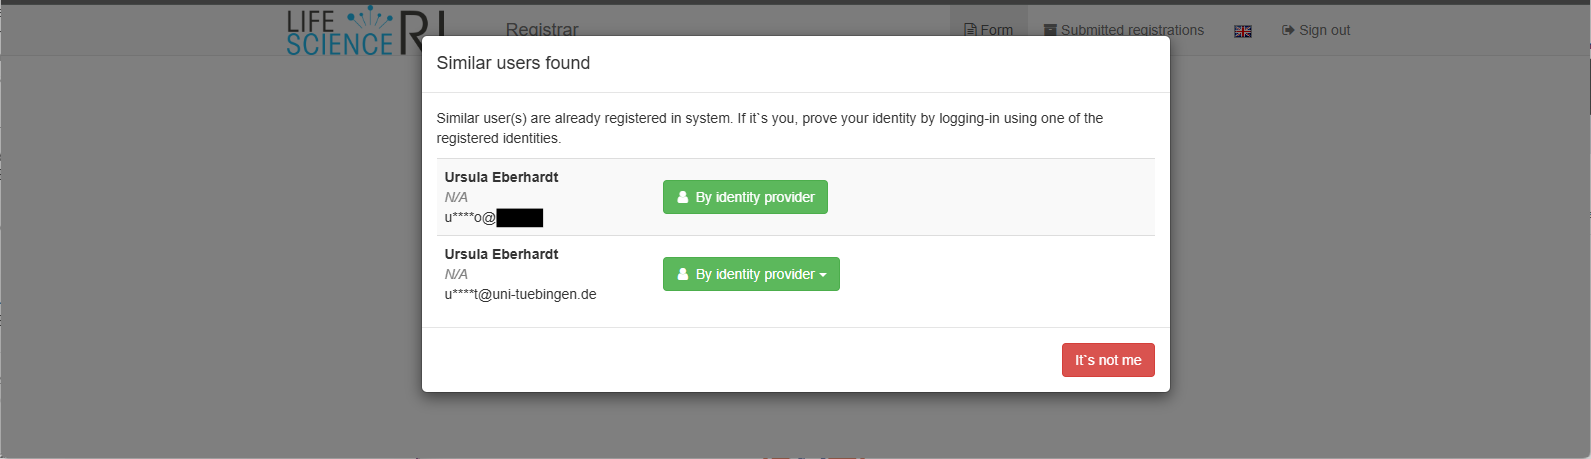Select second Ursula Eberhardt name entry
1591x459 pixels.
click(501, 254)
